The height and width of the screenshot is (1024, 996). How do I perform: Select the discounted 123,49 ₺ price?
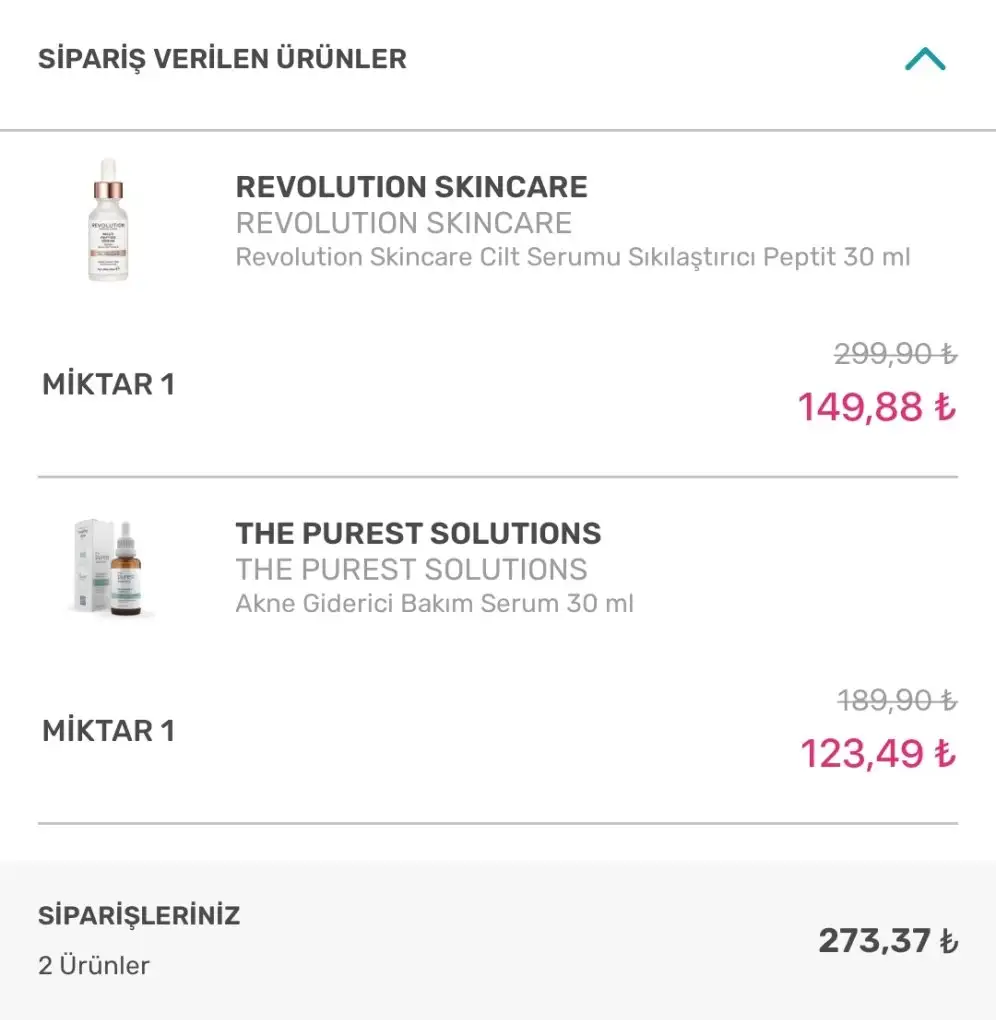tap(877, 753)
